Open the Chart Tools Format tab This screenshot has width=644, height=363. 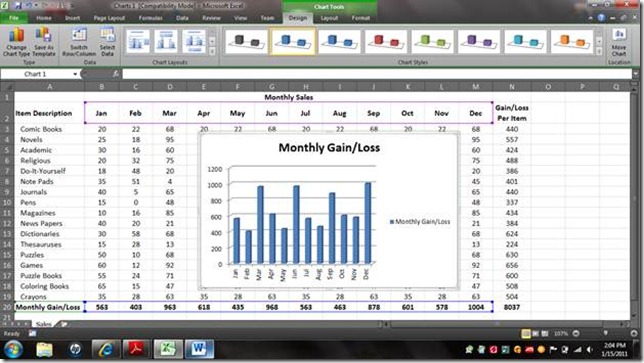click(361, 18)
